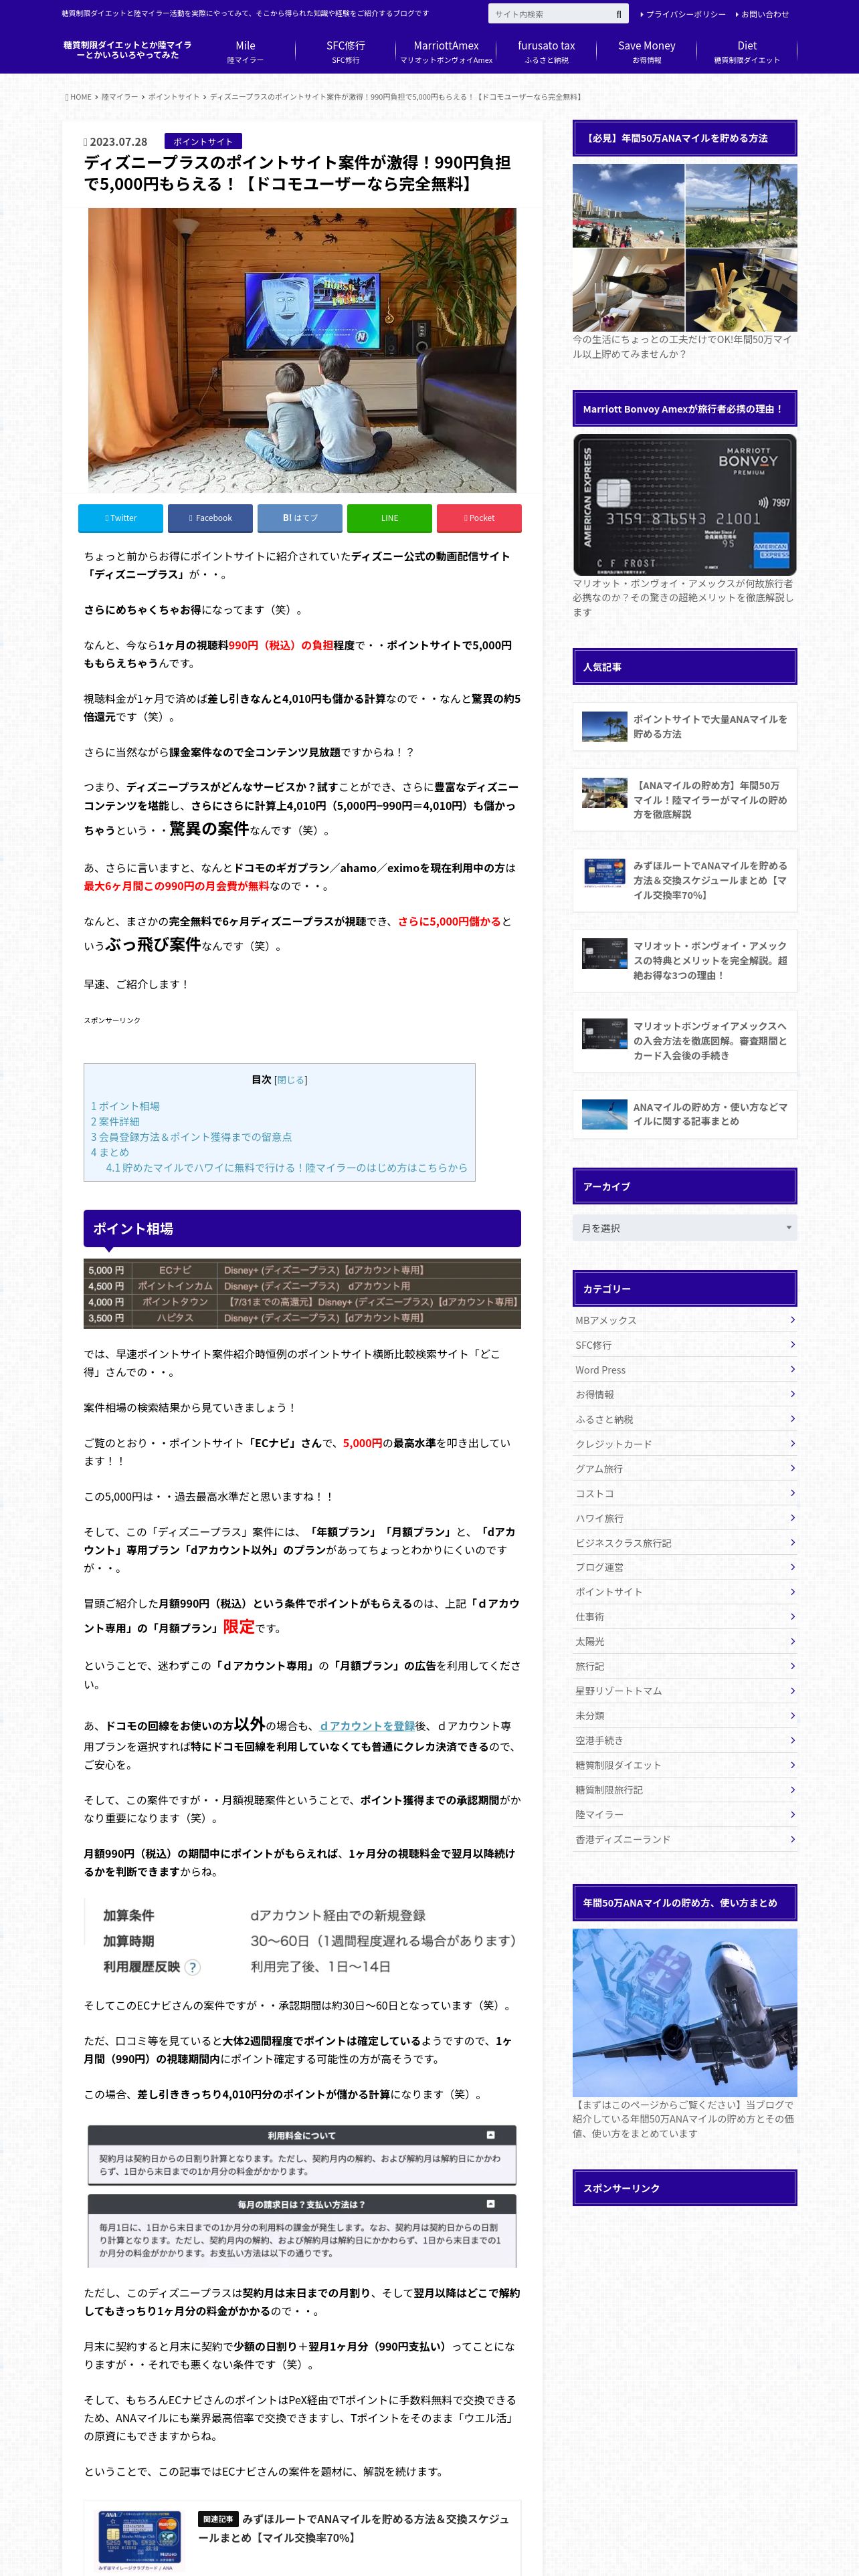This screenshot has width=859, height=2576.
Task: Click the main article image of kids watching TV
Action: 302,350
